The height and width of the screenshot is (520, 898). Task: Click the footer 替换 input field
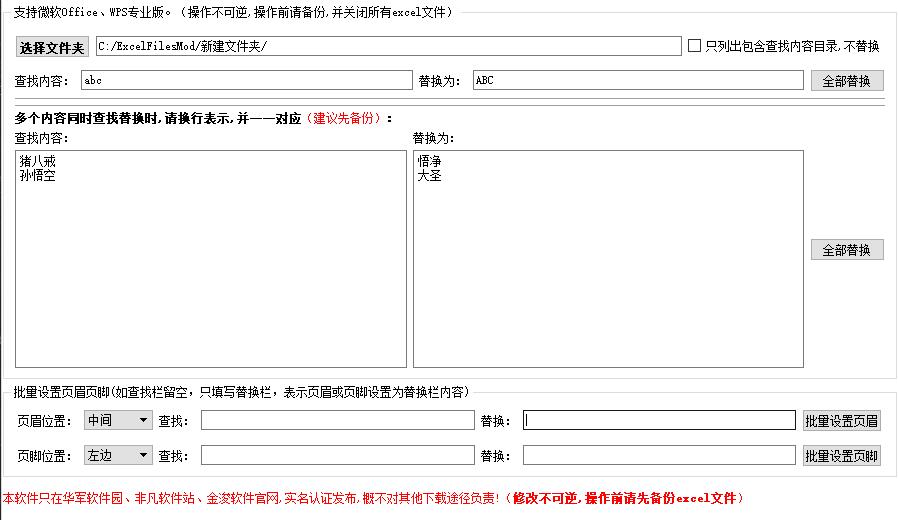pyautogui.click(x=659, y=455)
